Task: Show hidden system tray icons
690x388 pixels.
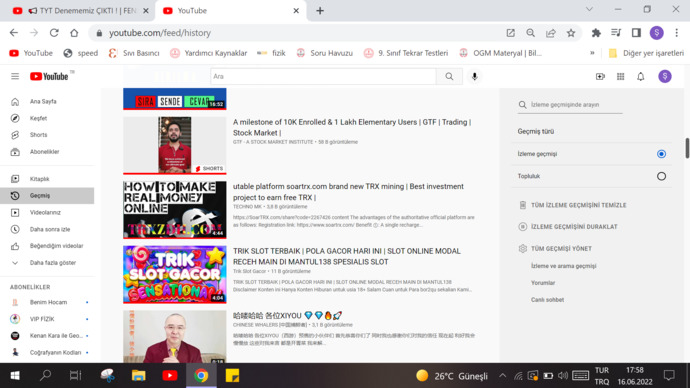Action: coord(502,376)
